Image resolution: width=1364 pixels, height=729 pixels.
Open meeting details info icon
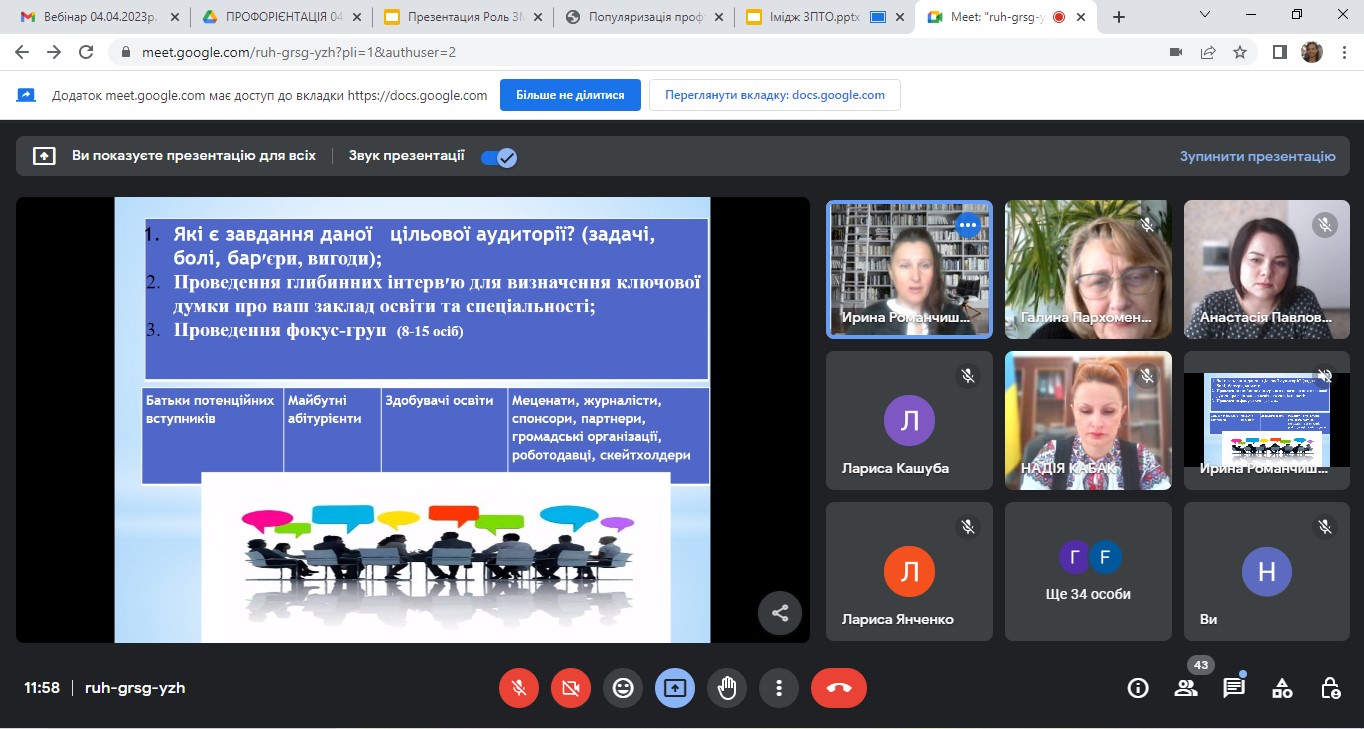pyautogui.click(x=1138, y=688)
